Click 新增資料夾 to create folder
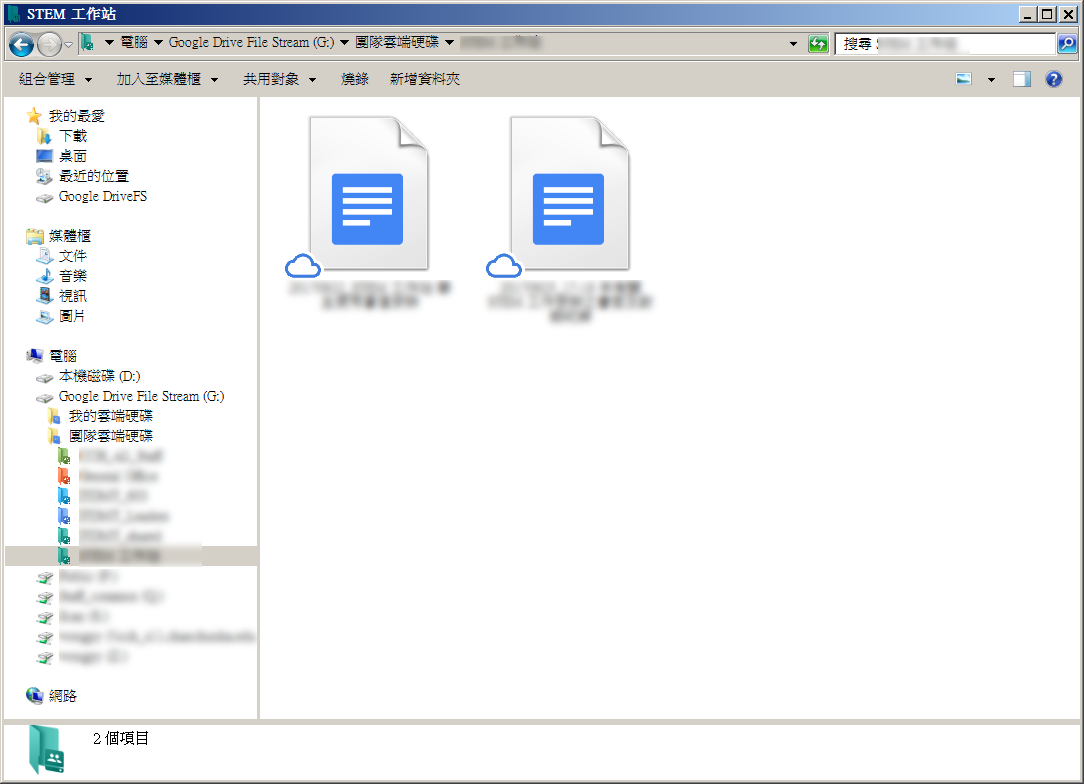 click(x=425, y=79)
